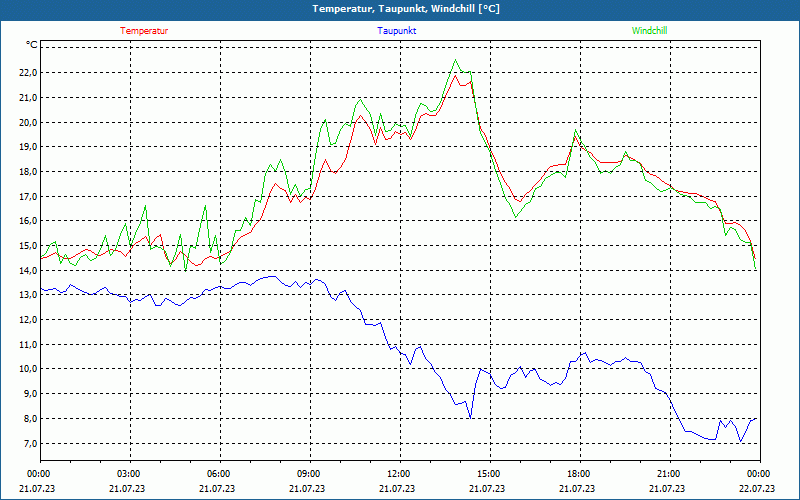
Task: Click the green Windchill legend label
Action: 649,31
